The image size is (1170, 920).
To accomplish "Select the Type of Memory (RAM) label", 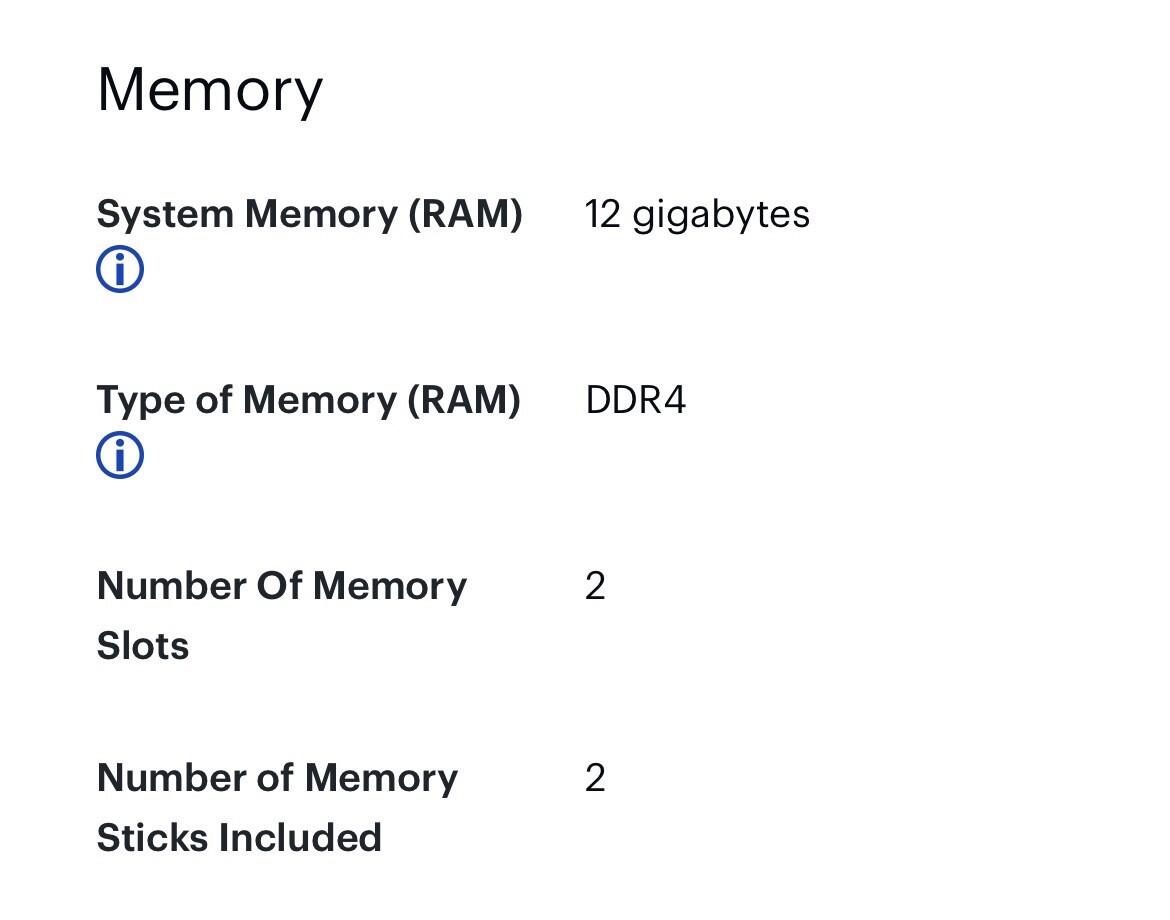I will tap(309, 401).
